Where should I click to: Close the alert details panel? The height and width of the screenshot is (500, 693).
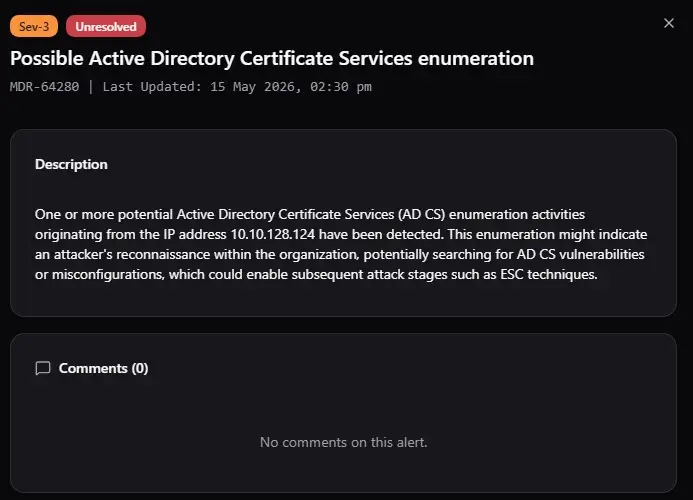669,23
